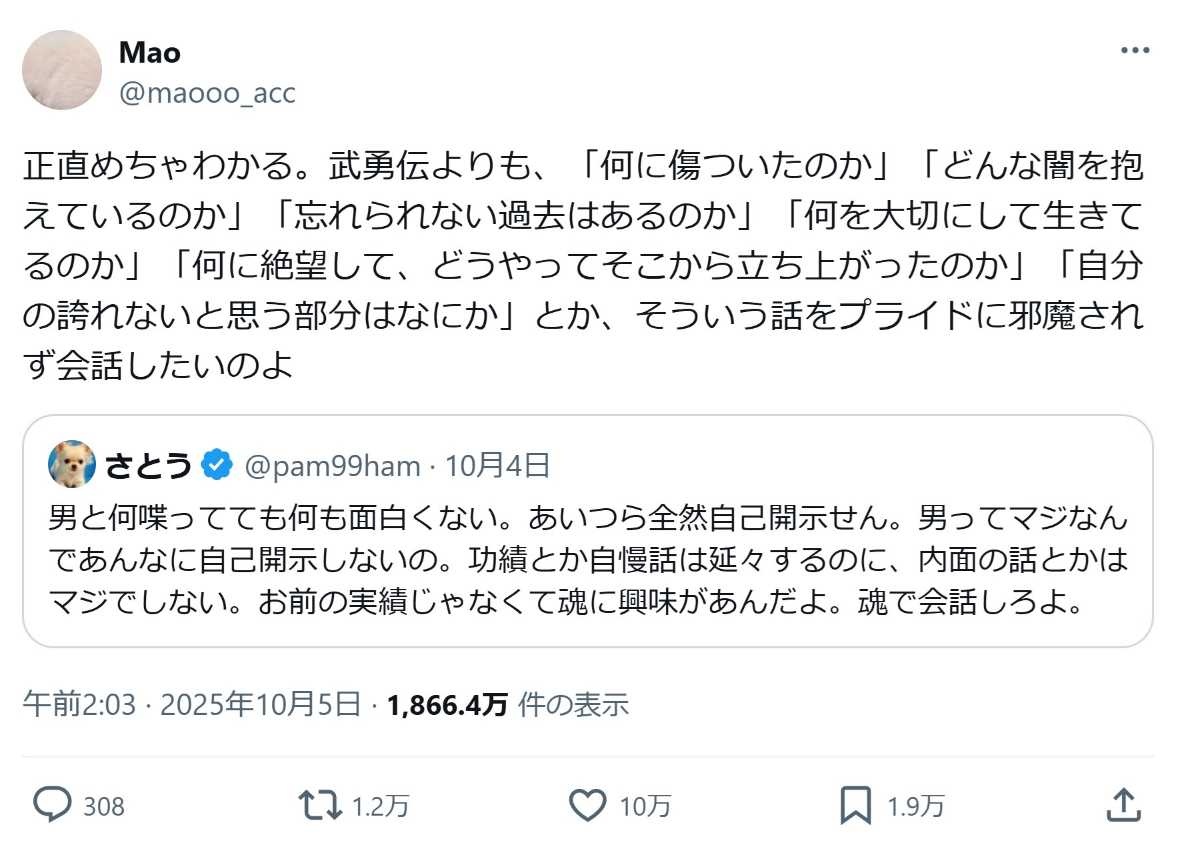Open the three-dot more options menu
Image resolution: width=1200 pixels, height=867 pixels.
pos(1135,51)
